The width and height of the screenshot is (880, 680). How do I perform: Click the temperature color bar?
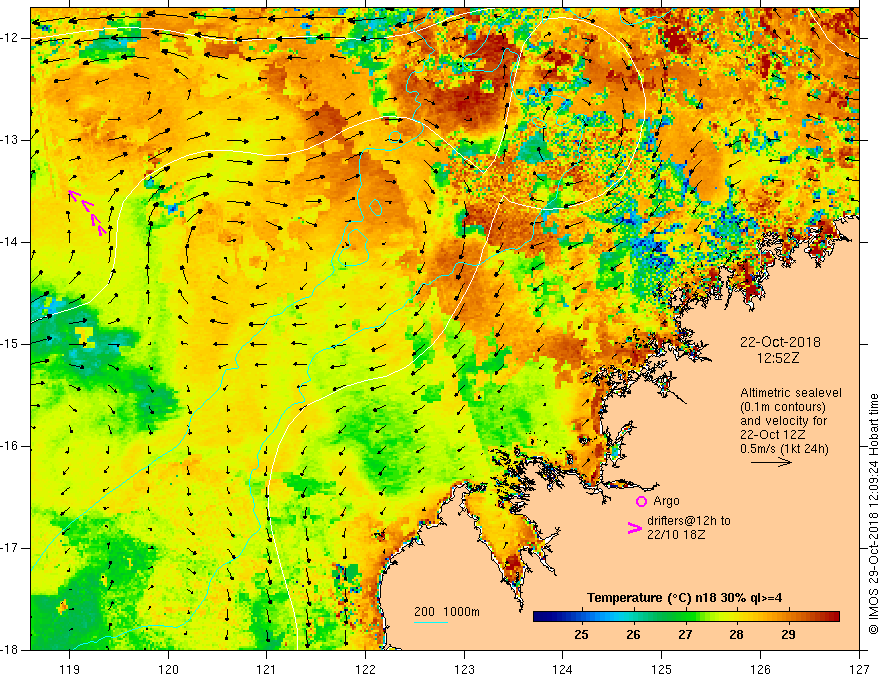pyautogui.click(x=686, y=617)
